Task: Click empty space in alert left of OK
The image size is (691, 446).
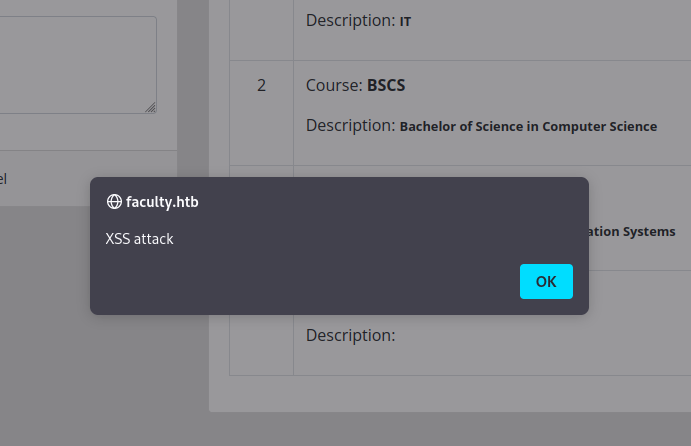Action: pyautogui.click(x=300, y=282)
